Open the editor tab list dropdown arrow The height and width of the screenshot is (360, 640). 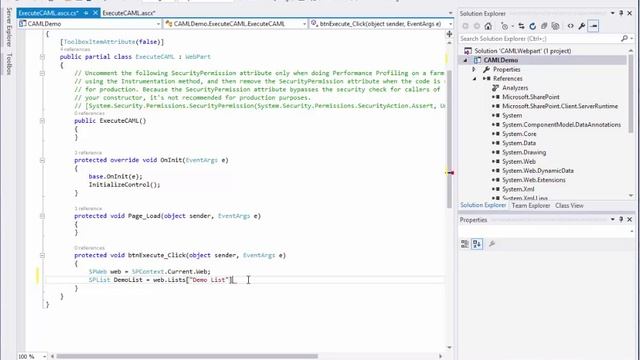(450, 13)
